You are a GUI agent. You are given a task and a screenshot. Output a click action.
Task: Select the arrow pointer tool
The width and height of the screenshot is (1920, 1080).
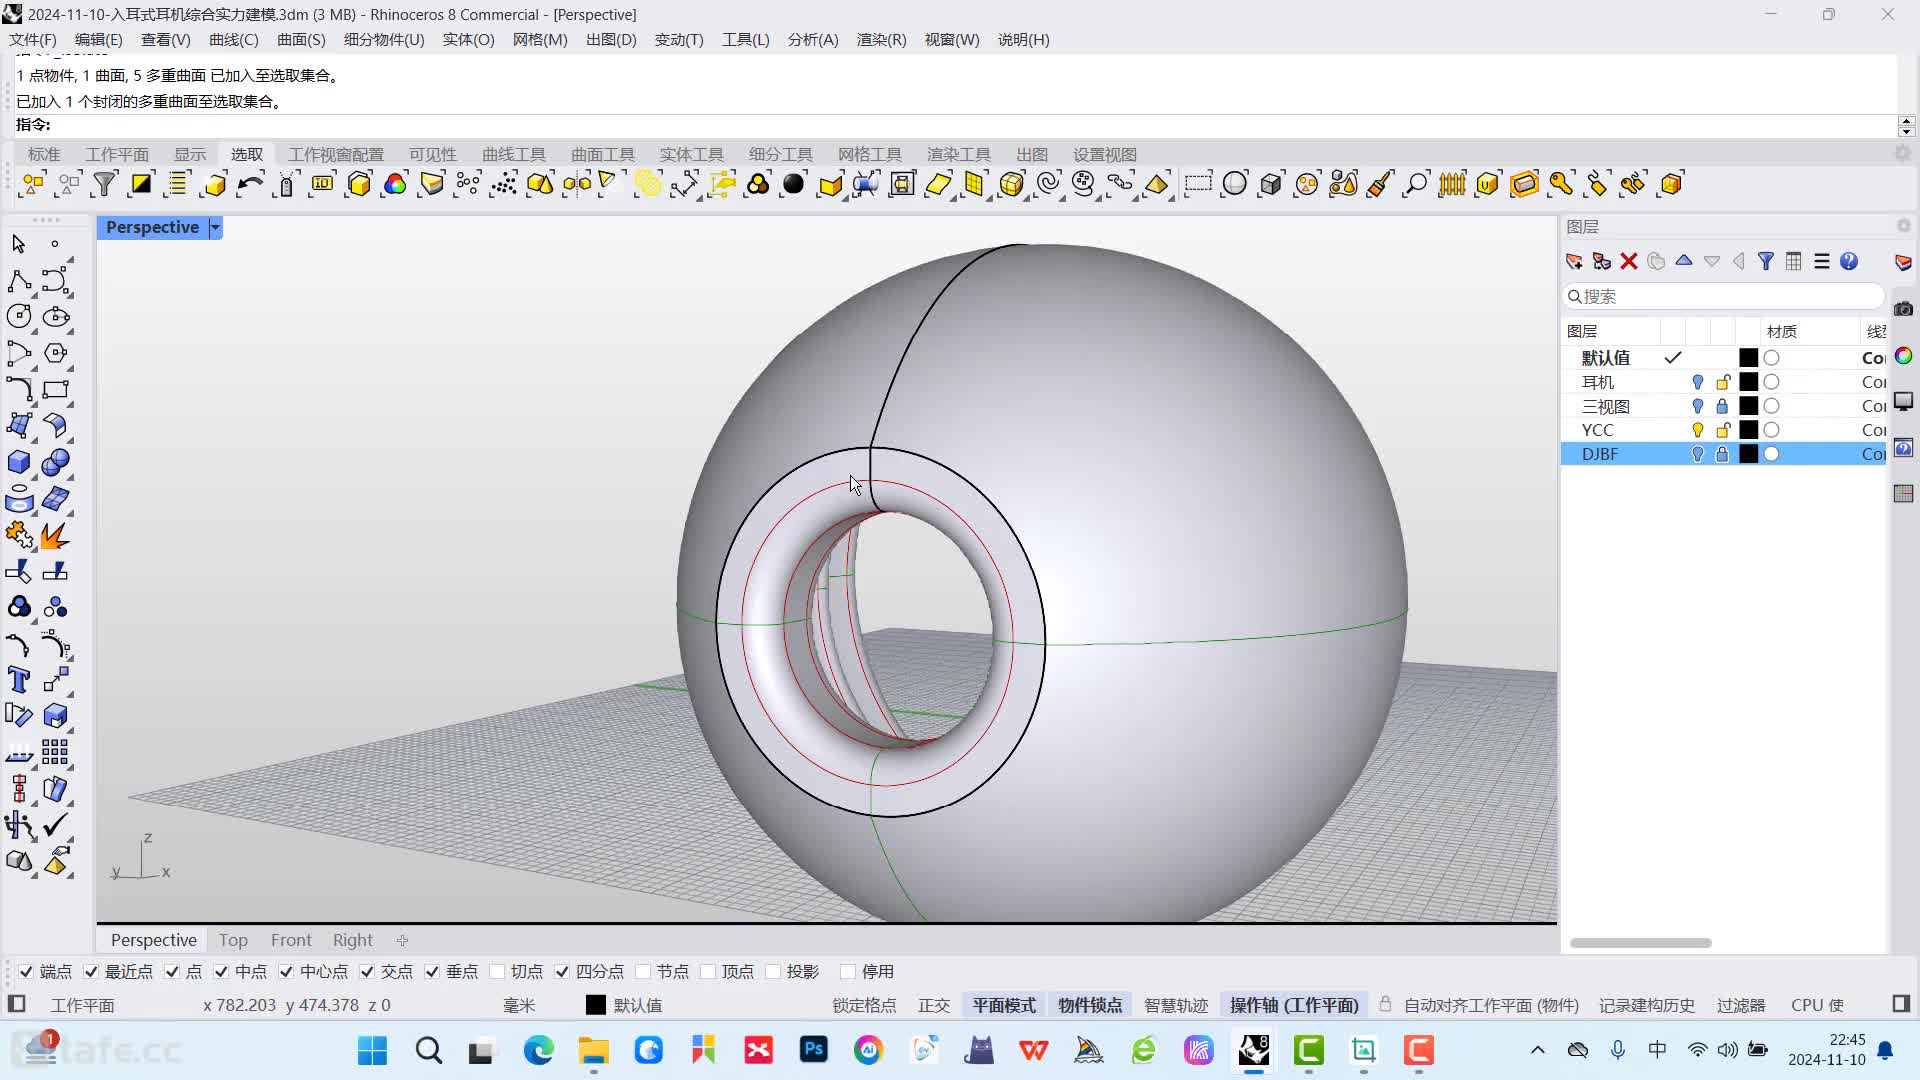coord(19,244)
